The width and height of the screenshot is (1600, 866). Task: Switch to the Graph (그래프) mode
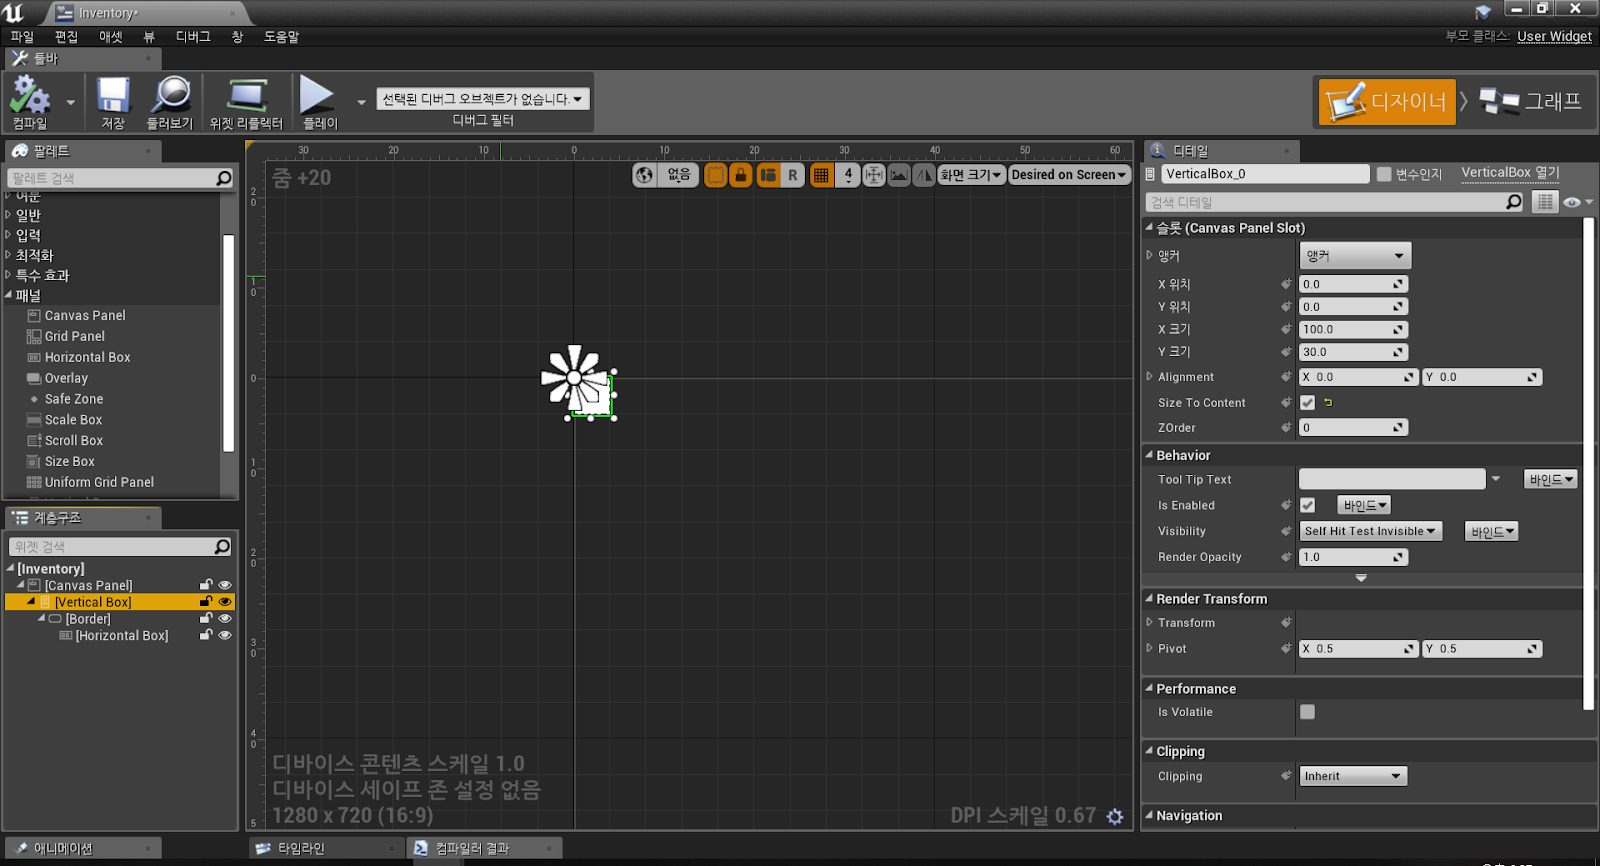coord(1530,101)
